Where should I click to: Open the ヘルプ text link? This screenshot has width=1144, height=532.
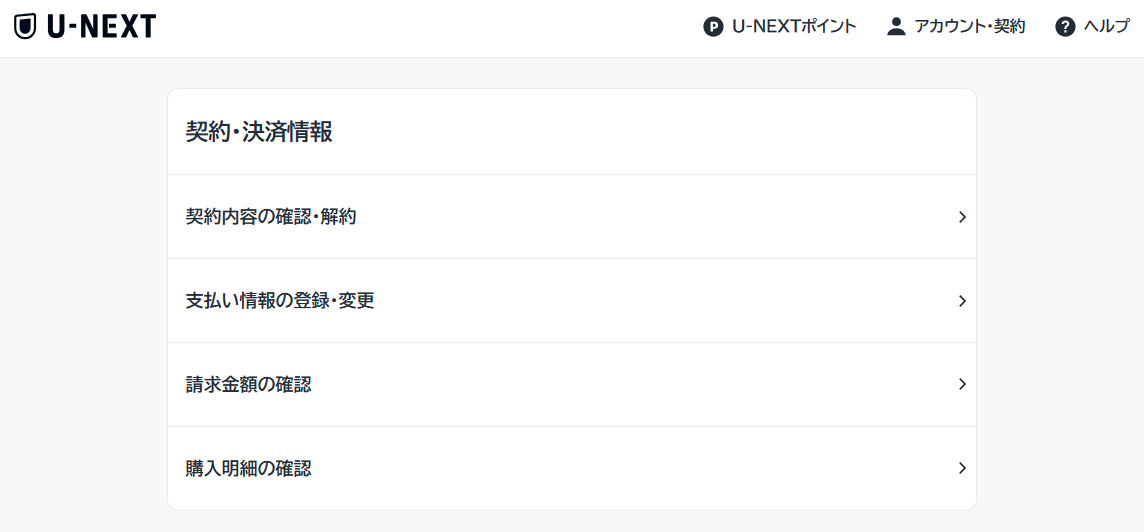[1107, 27]
